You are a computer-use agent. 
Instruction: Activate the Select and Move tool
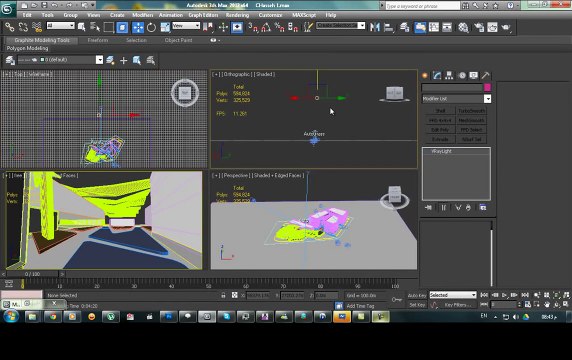click(138, 27)
